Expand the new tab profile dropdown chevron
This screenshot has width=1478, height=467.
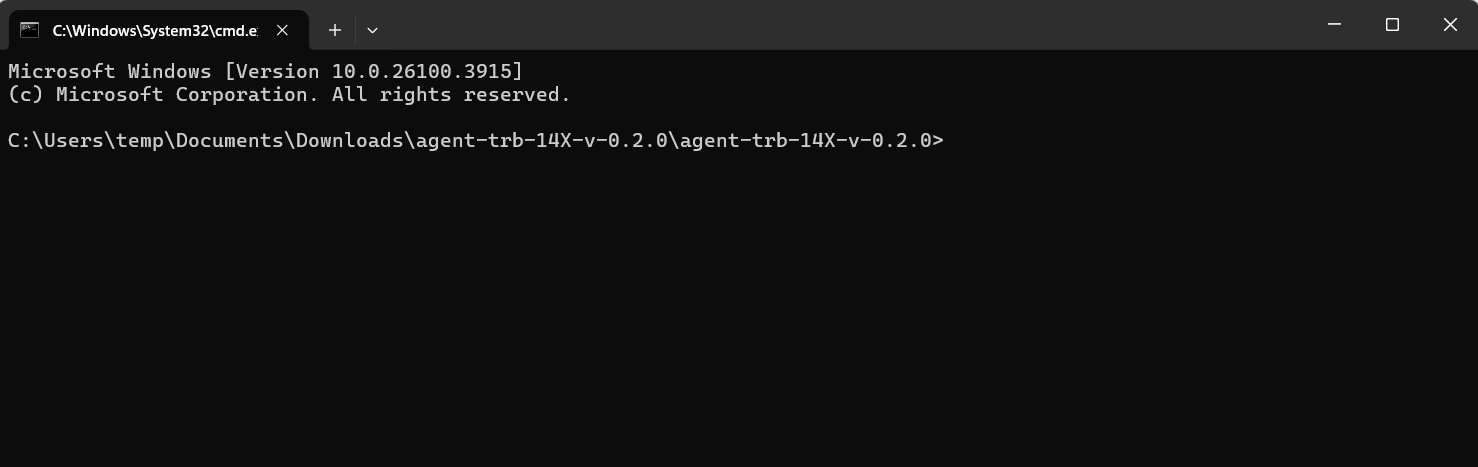372,30
